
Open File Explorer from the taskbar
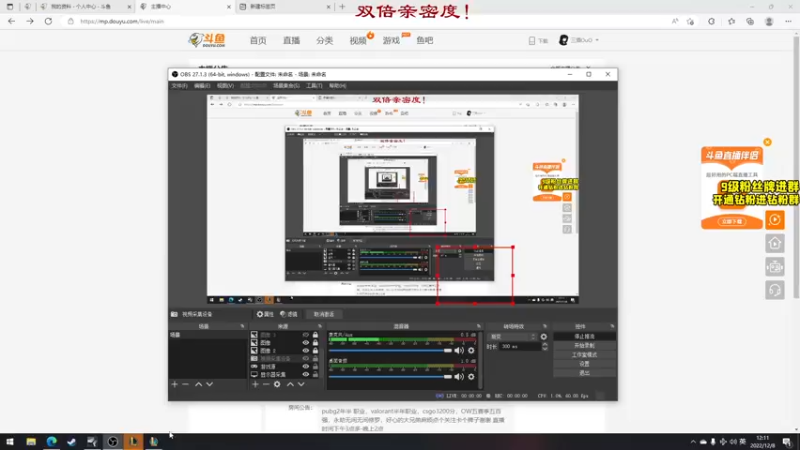(x=31, y=441)
